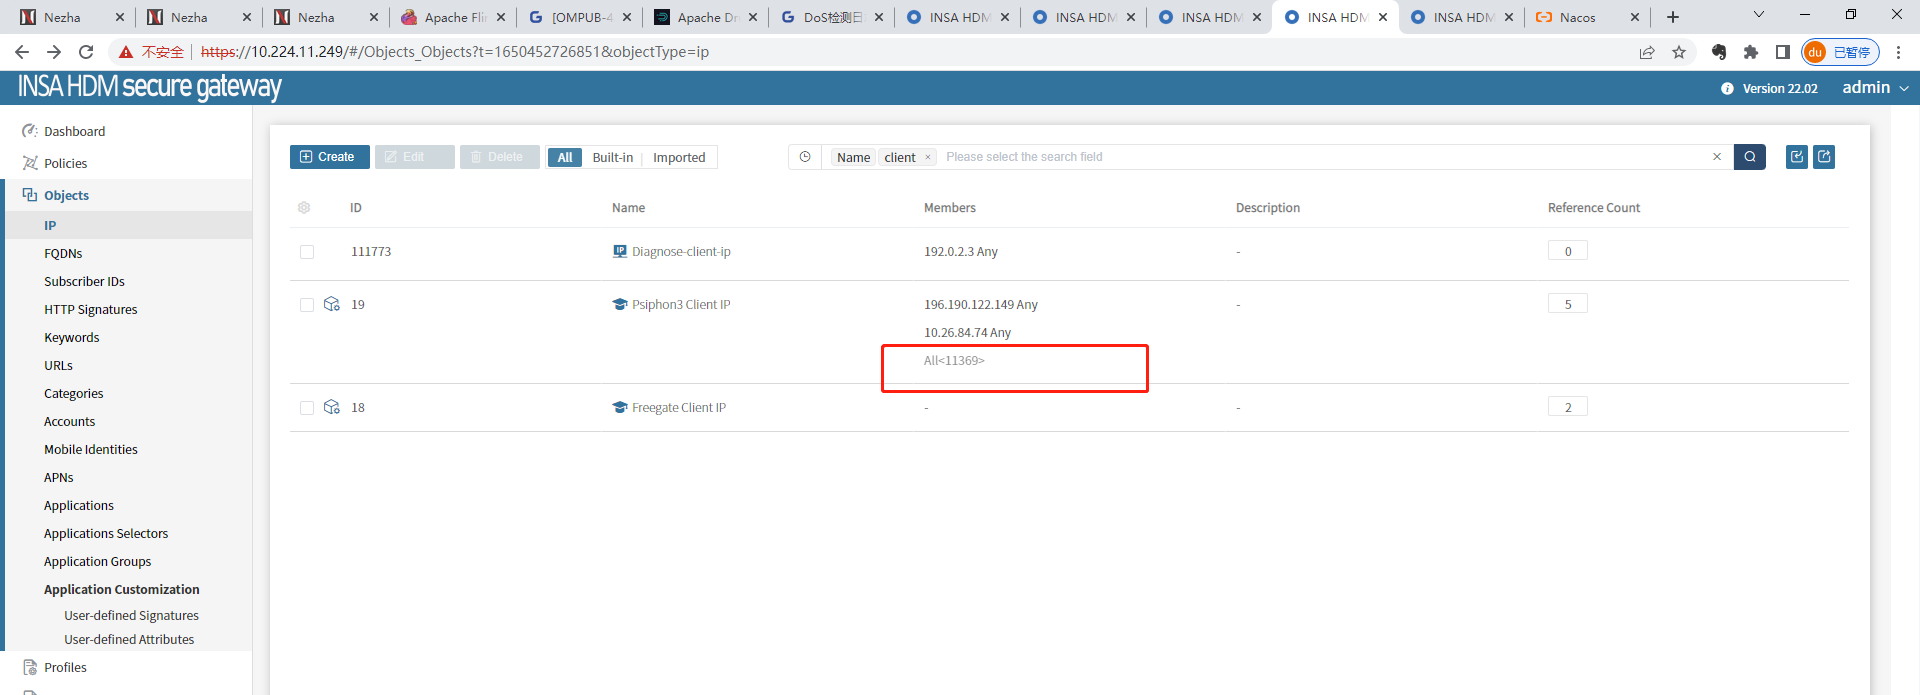1920x695 pixels.
Task: Click the Version 22.02 info icon
Action: tap(1727, 89)
